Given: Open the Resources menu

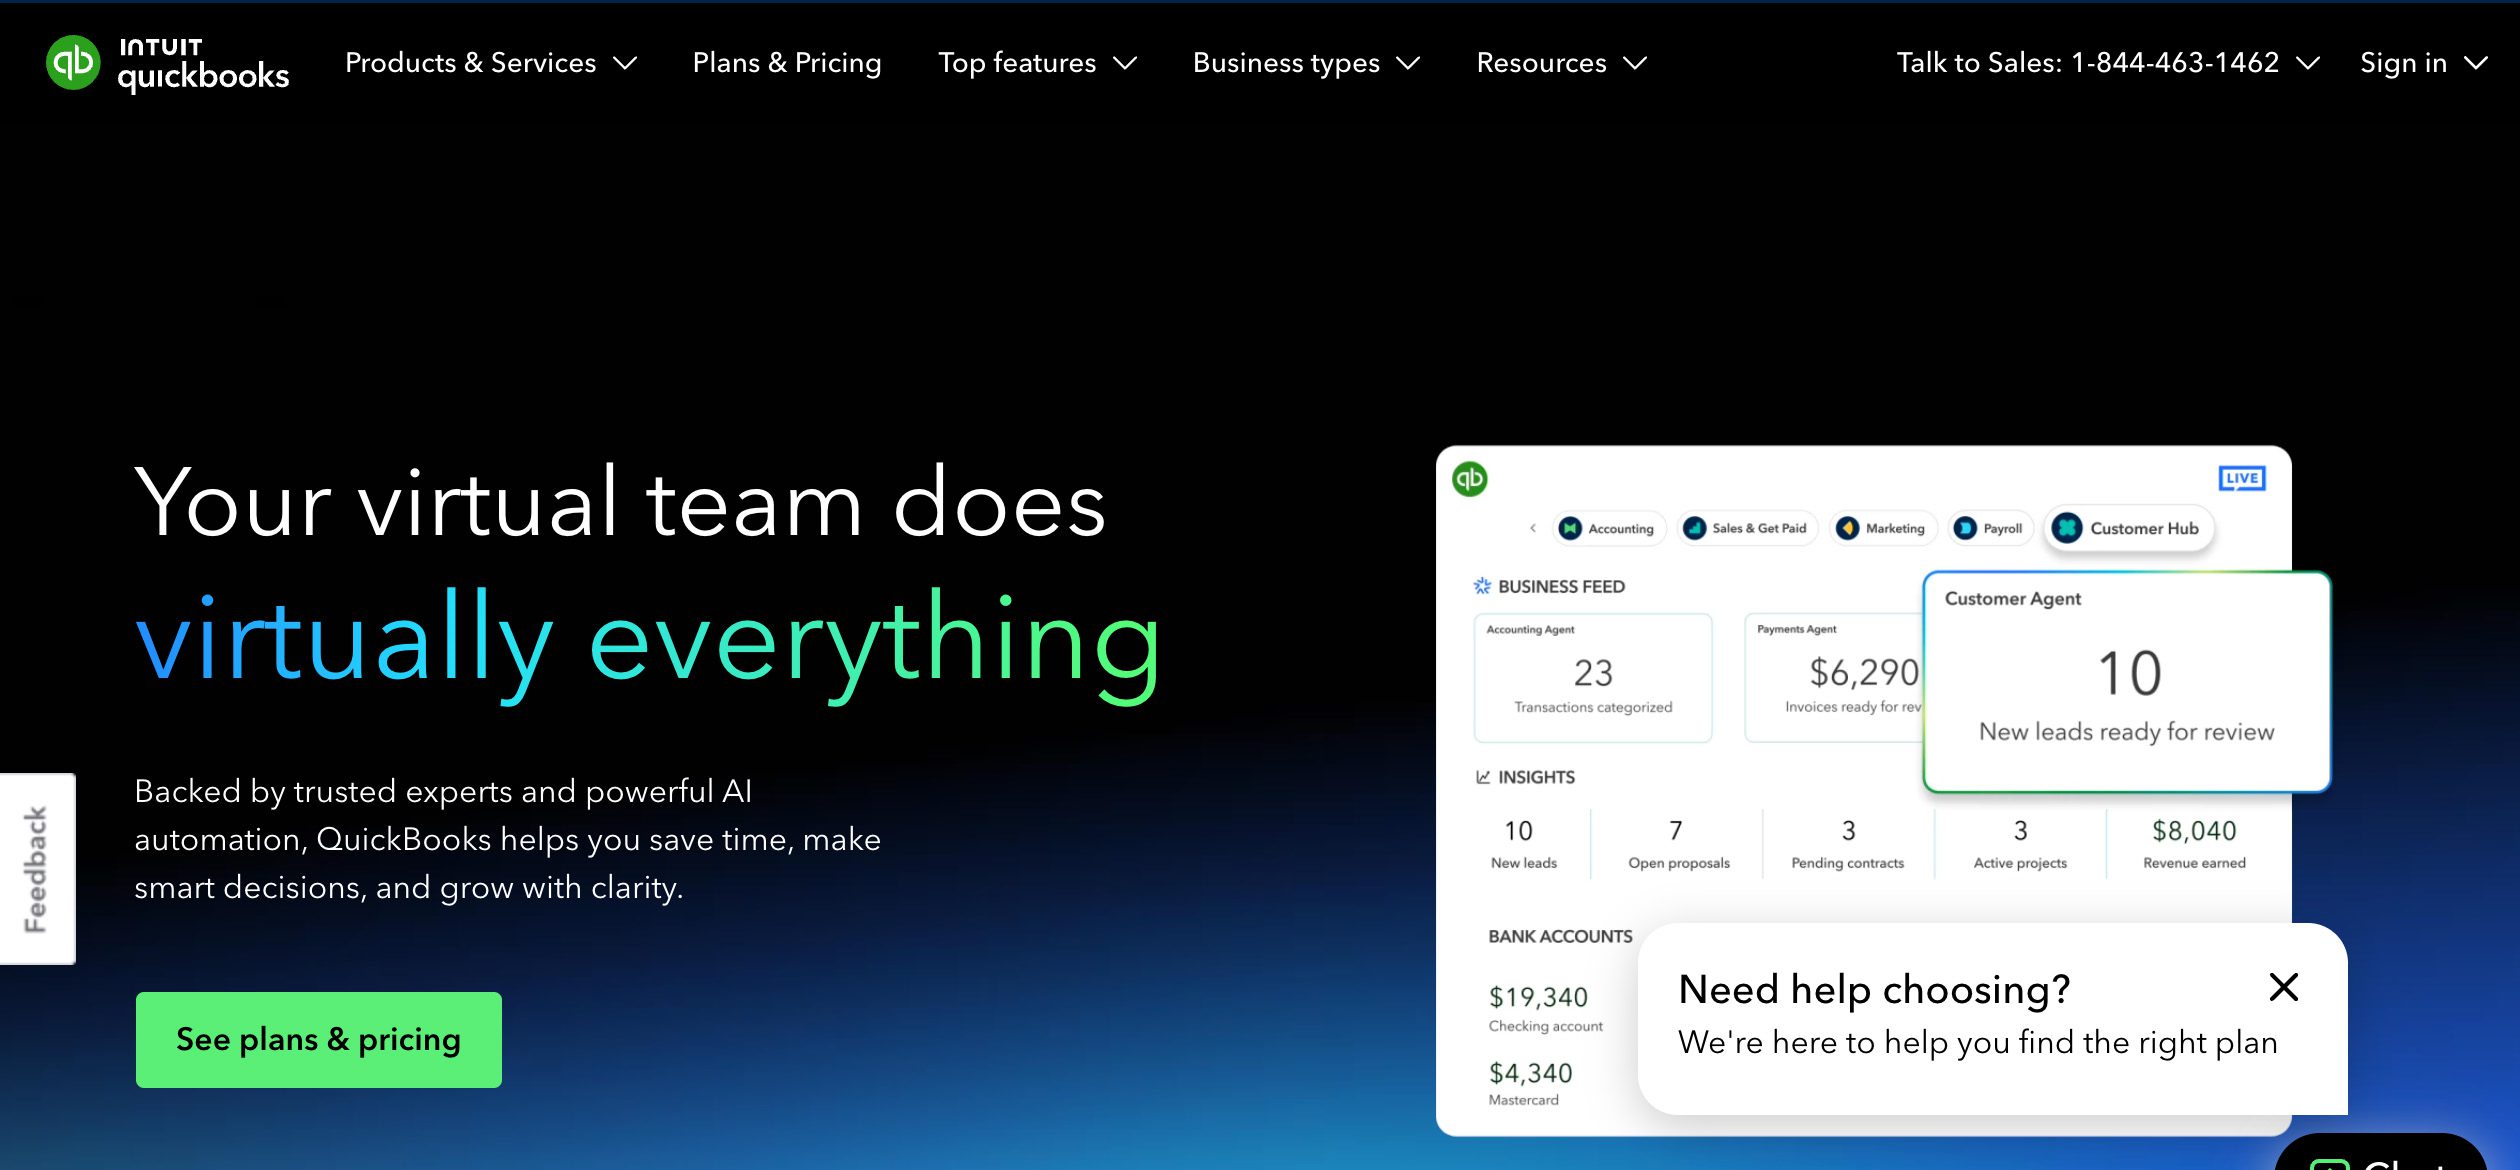Looking at the screenshot, I should pos(1560,63).
